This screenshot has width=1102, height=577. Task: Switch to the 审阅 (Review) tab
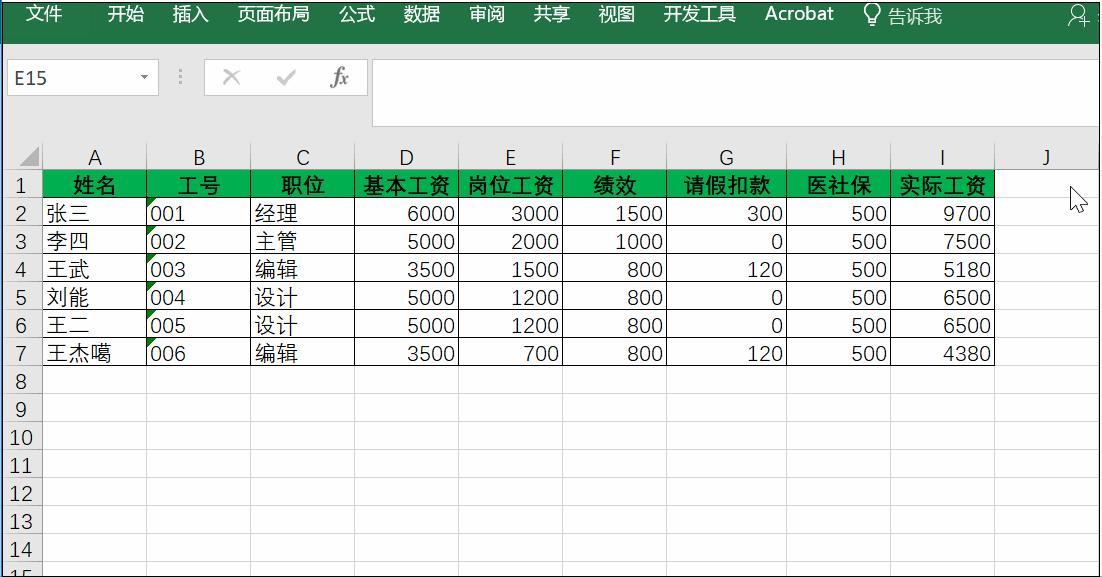(486, 15)
